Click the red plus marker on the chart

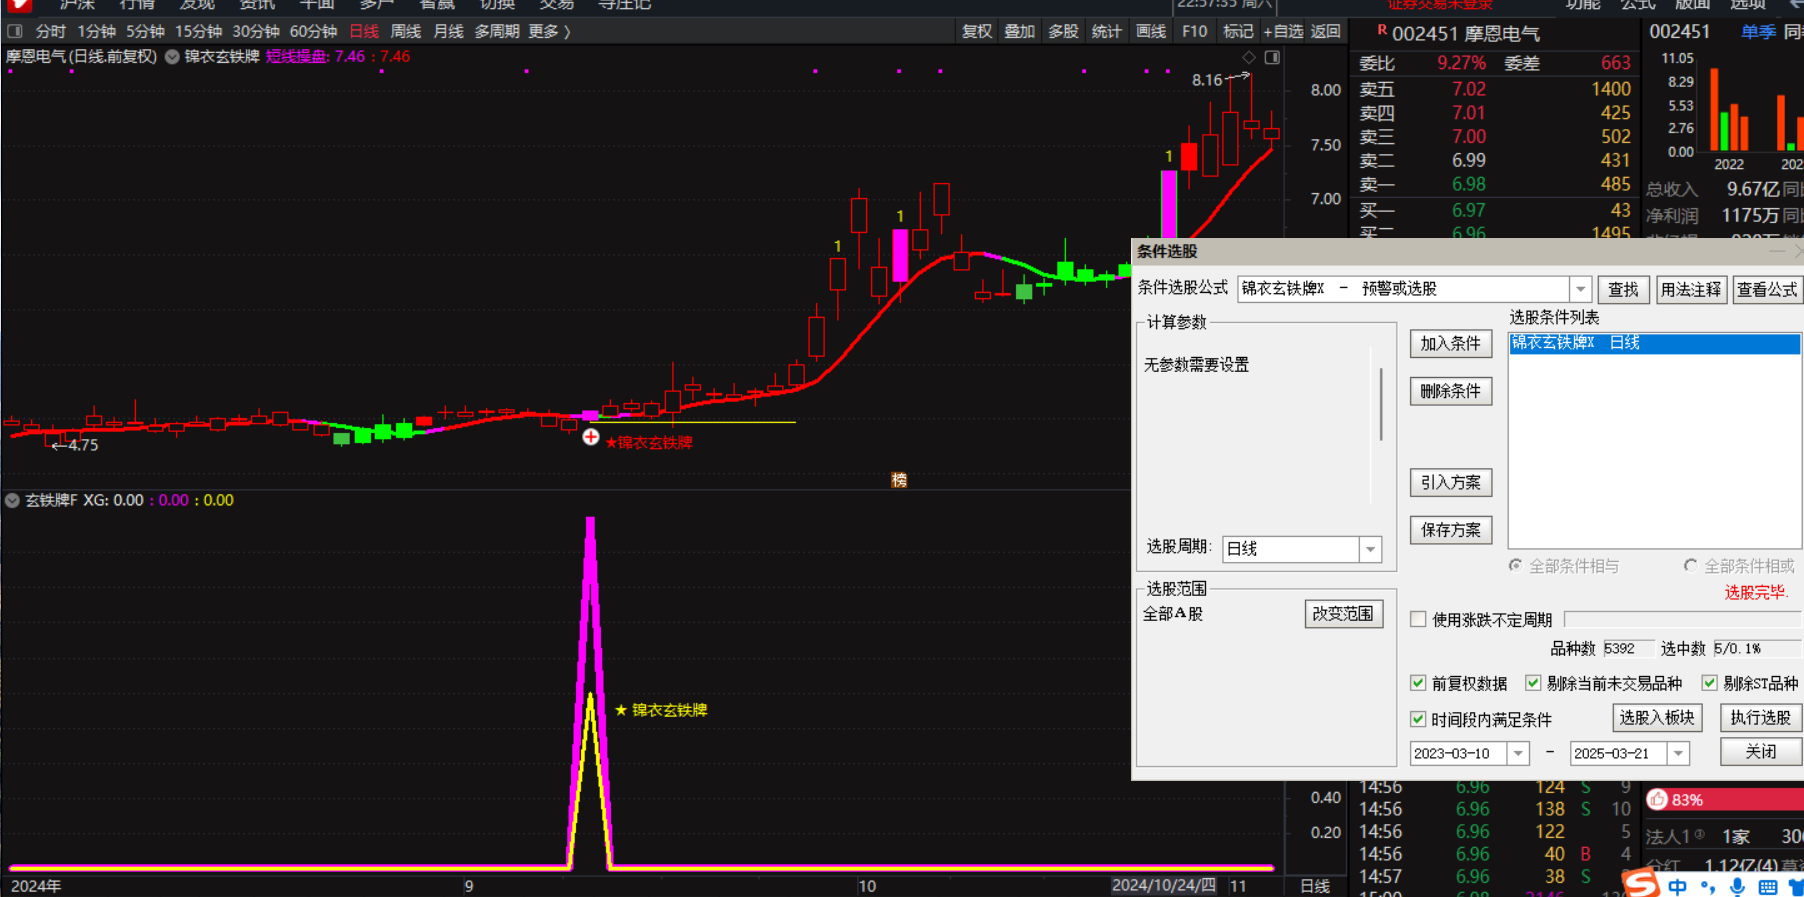(x=591, y=437)
